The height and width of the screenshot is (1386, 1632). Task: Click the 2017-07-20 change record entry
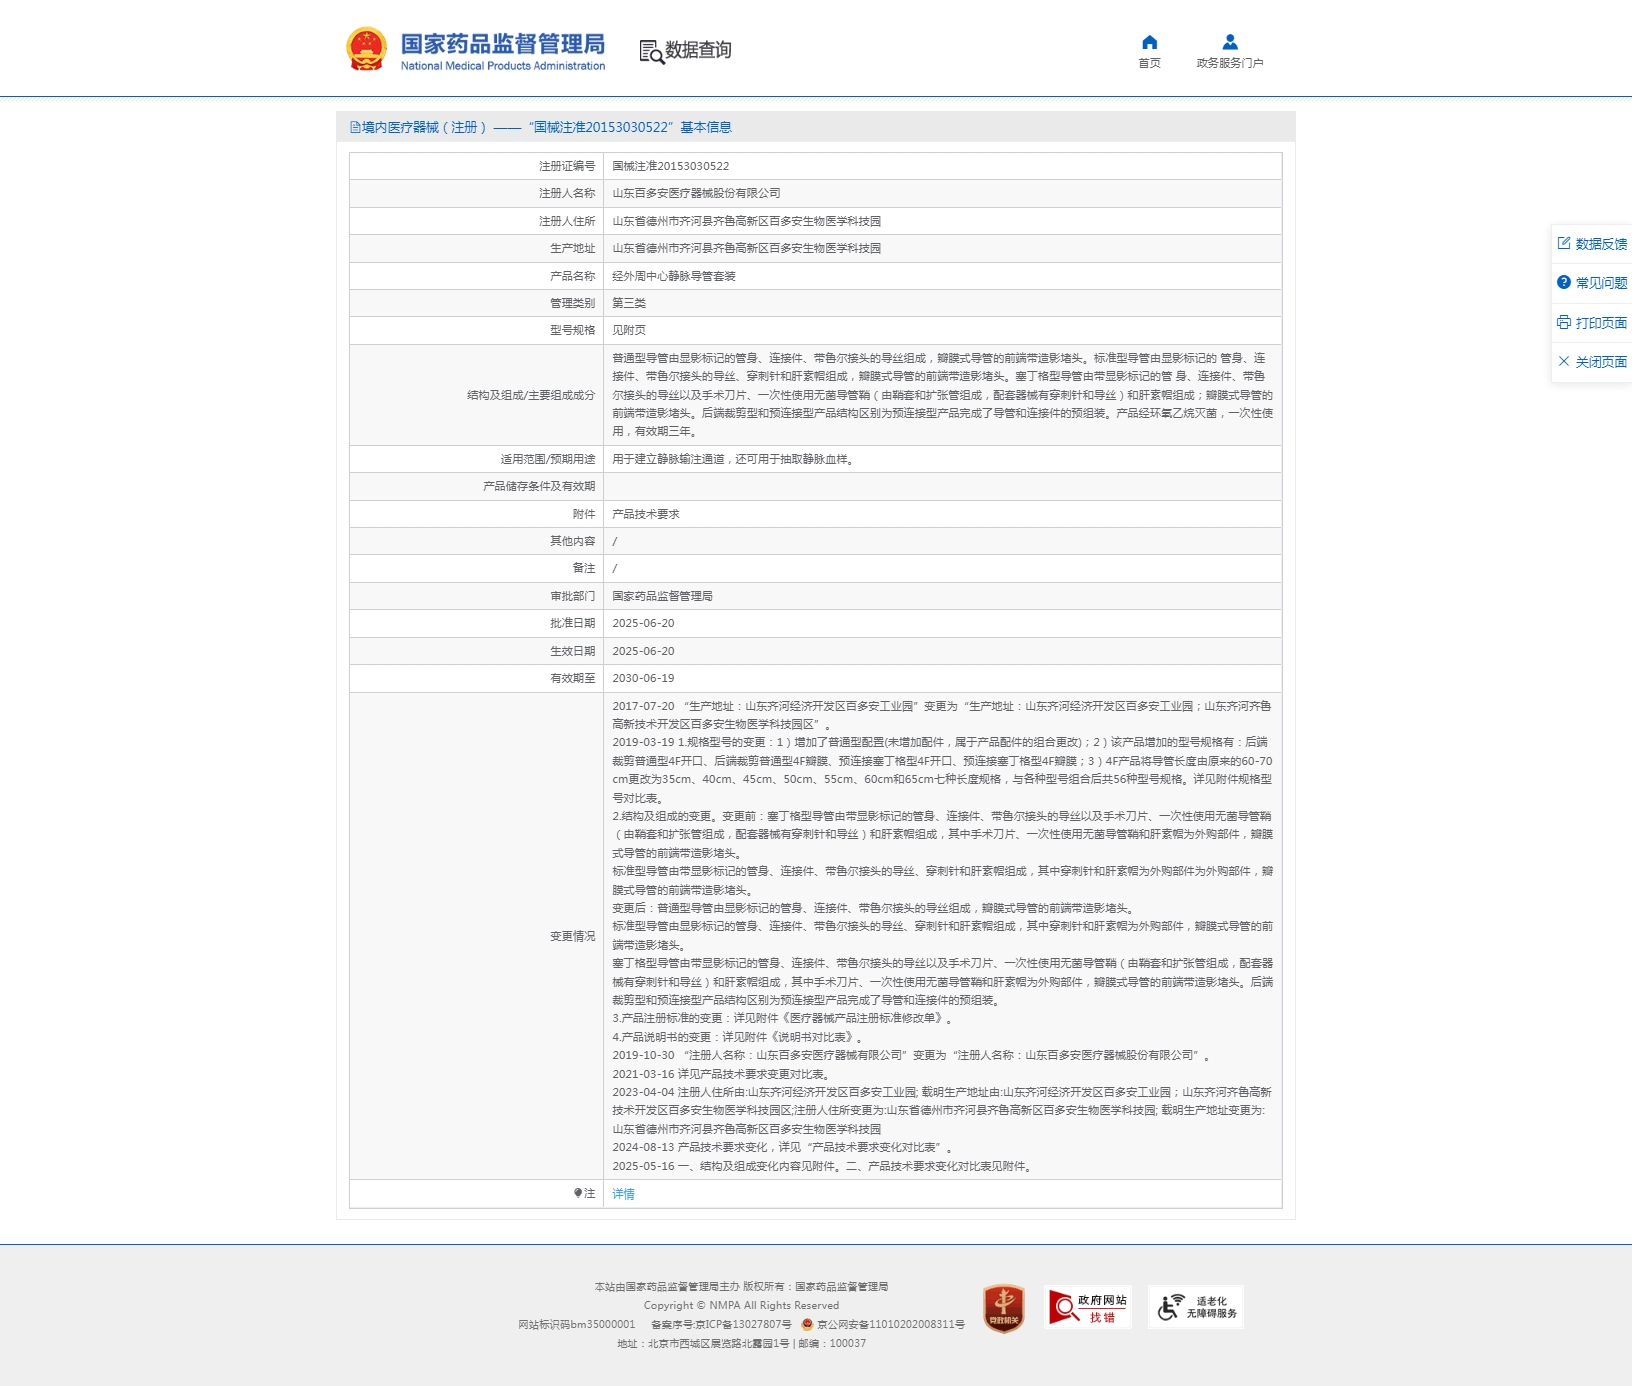[942, 715]
